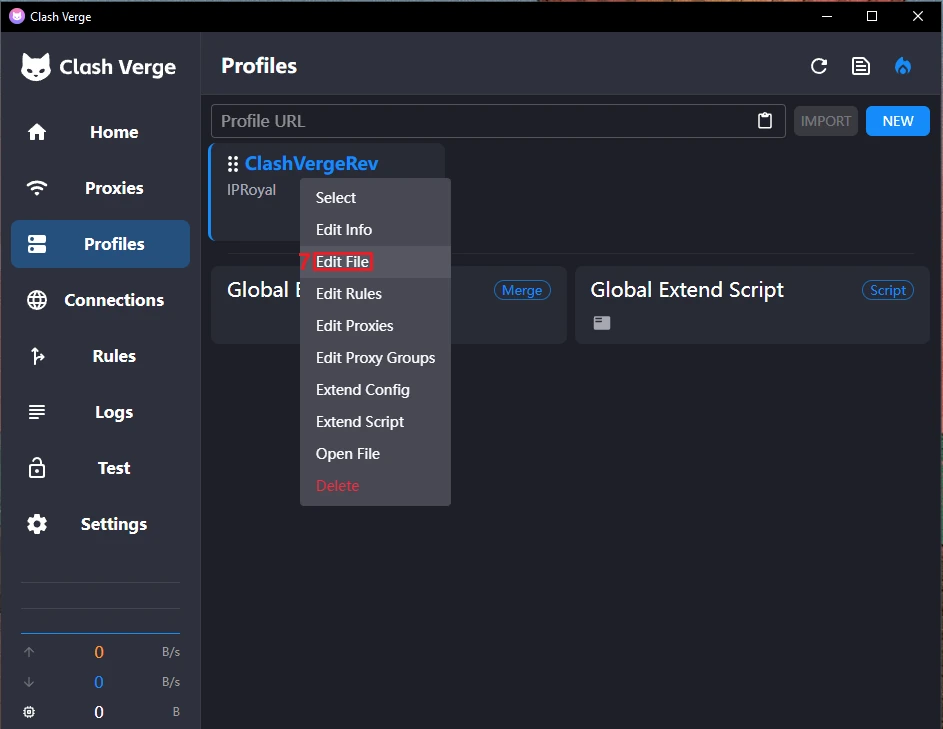Click the Test padlock icon
Image resolution: width=943 pixels, height=729 pixels.
click(37, 468)
